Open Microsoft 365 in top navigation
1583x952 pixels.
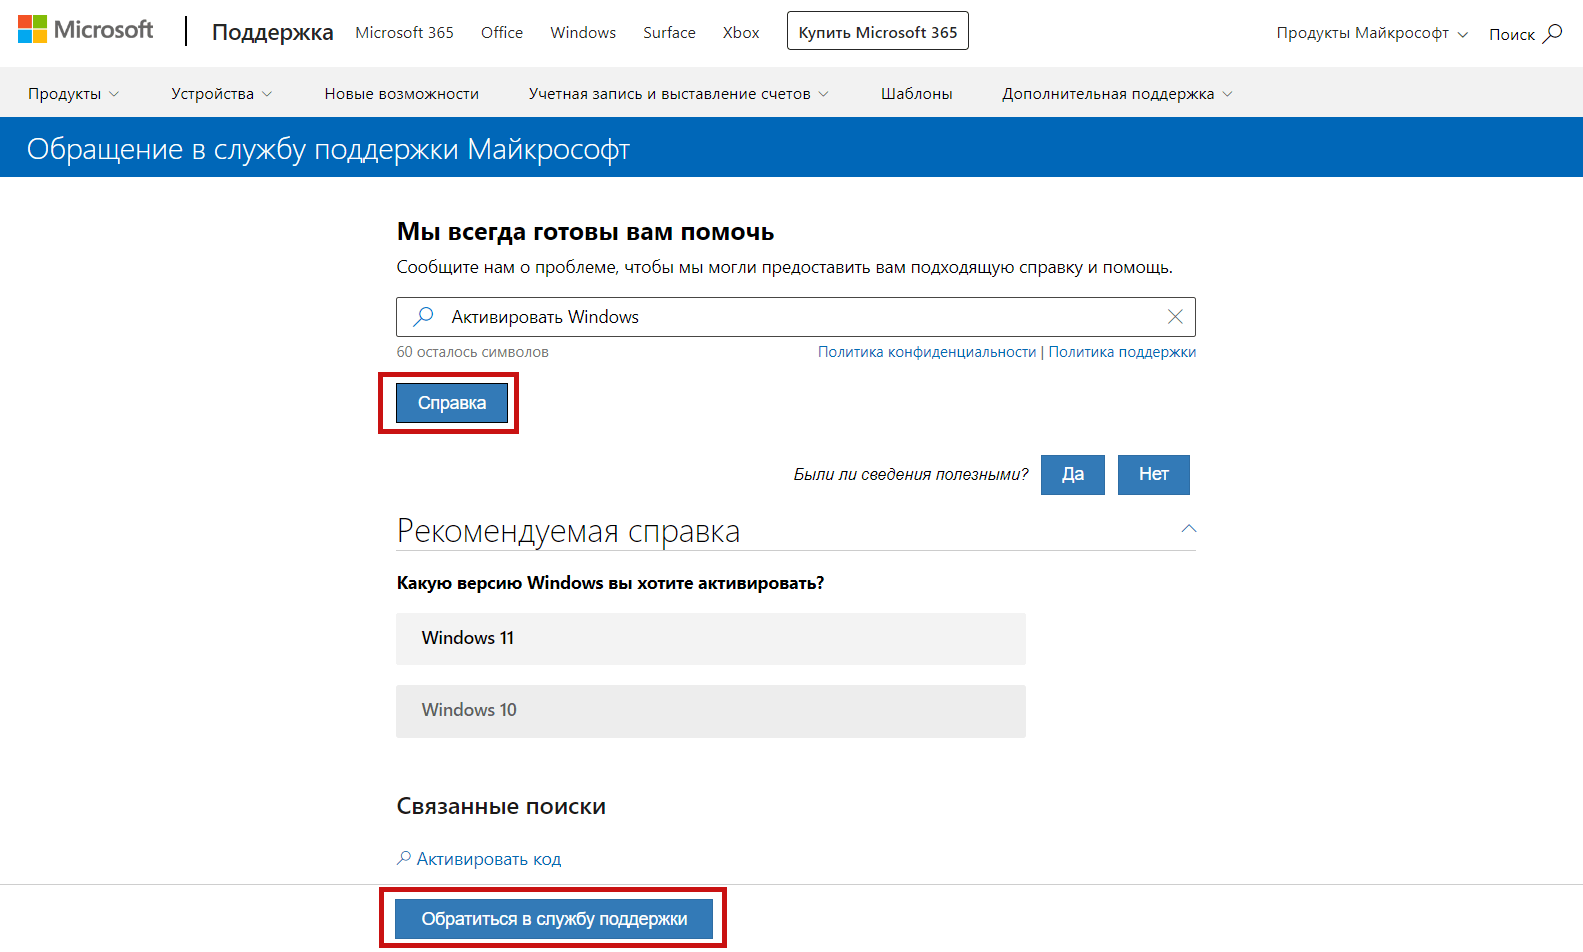tap(404, 33)
